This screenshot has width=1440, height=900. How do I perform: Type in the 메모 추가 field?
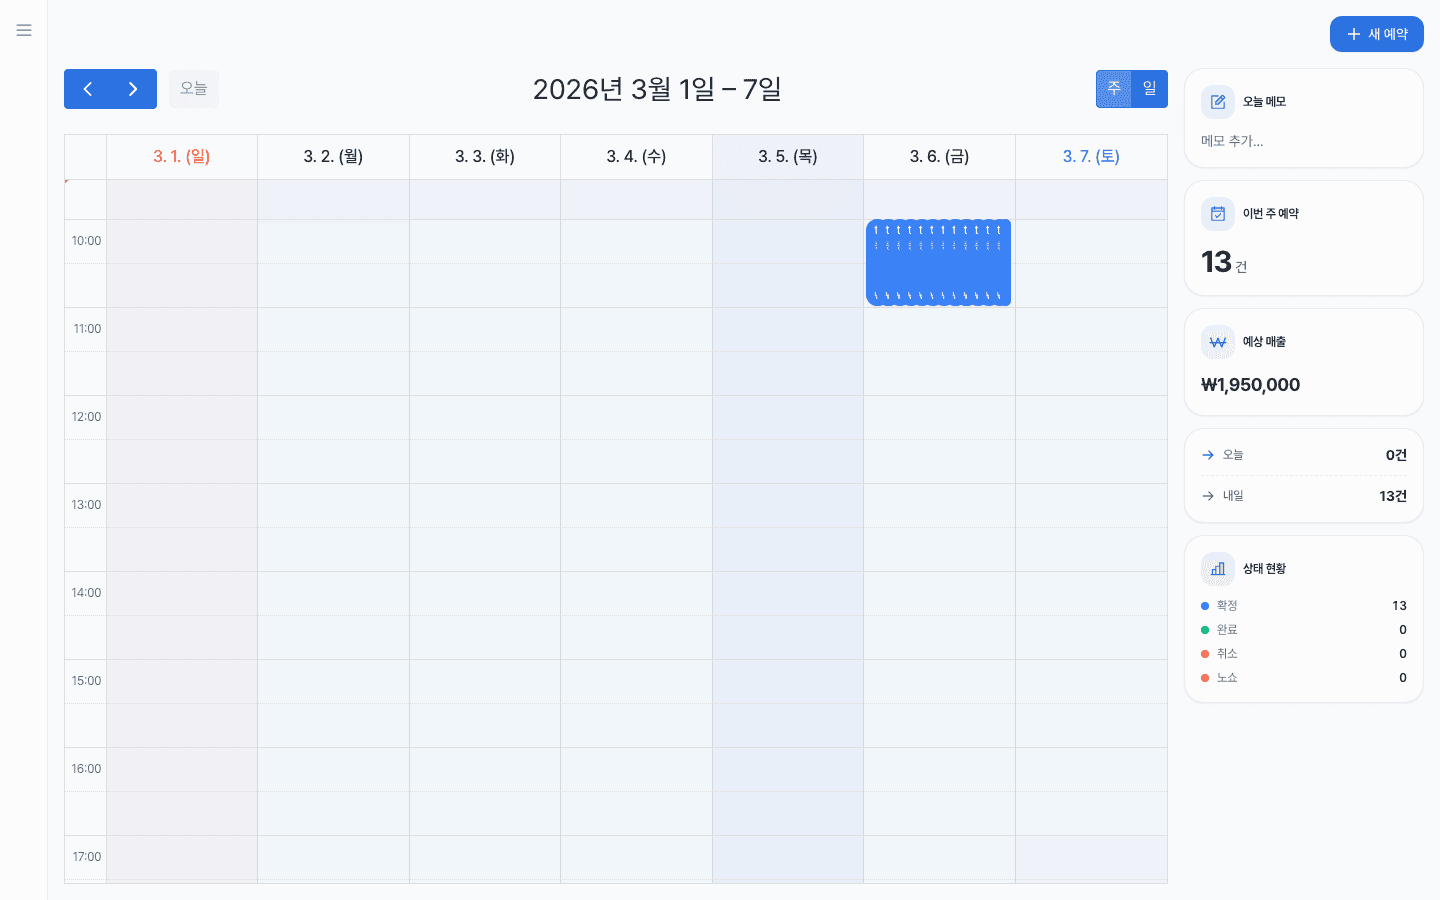click(x=1302, y=141)
